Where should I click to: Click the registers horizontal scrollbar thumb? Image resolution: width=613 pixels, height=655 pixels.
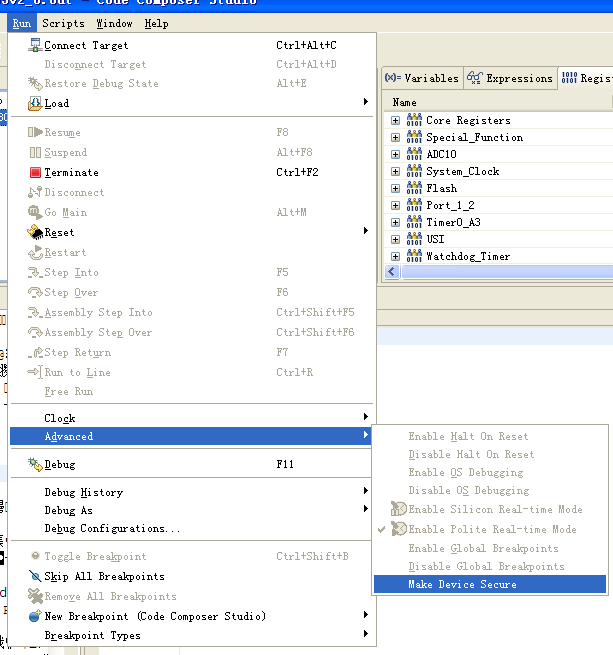(507, 272)
